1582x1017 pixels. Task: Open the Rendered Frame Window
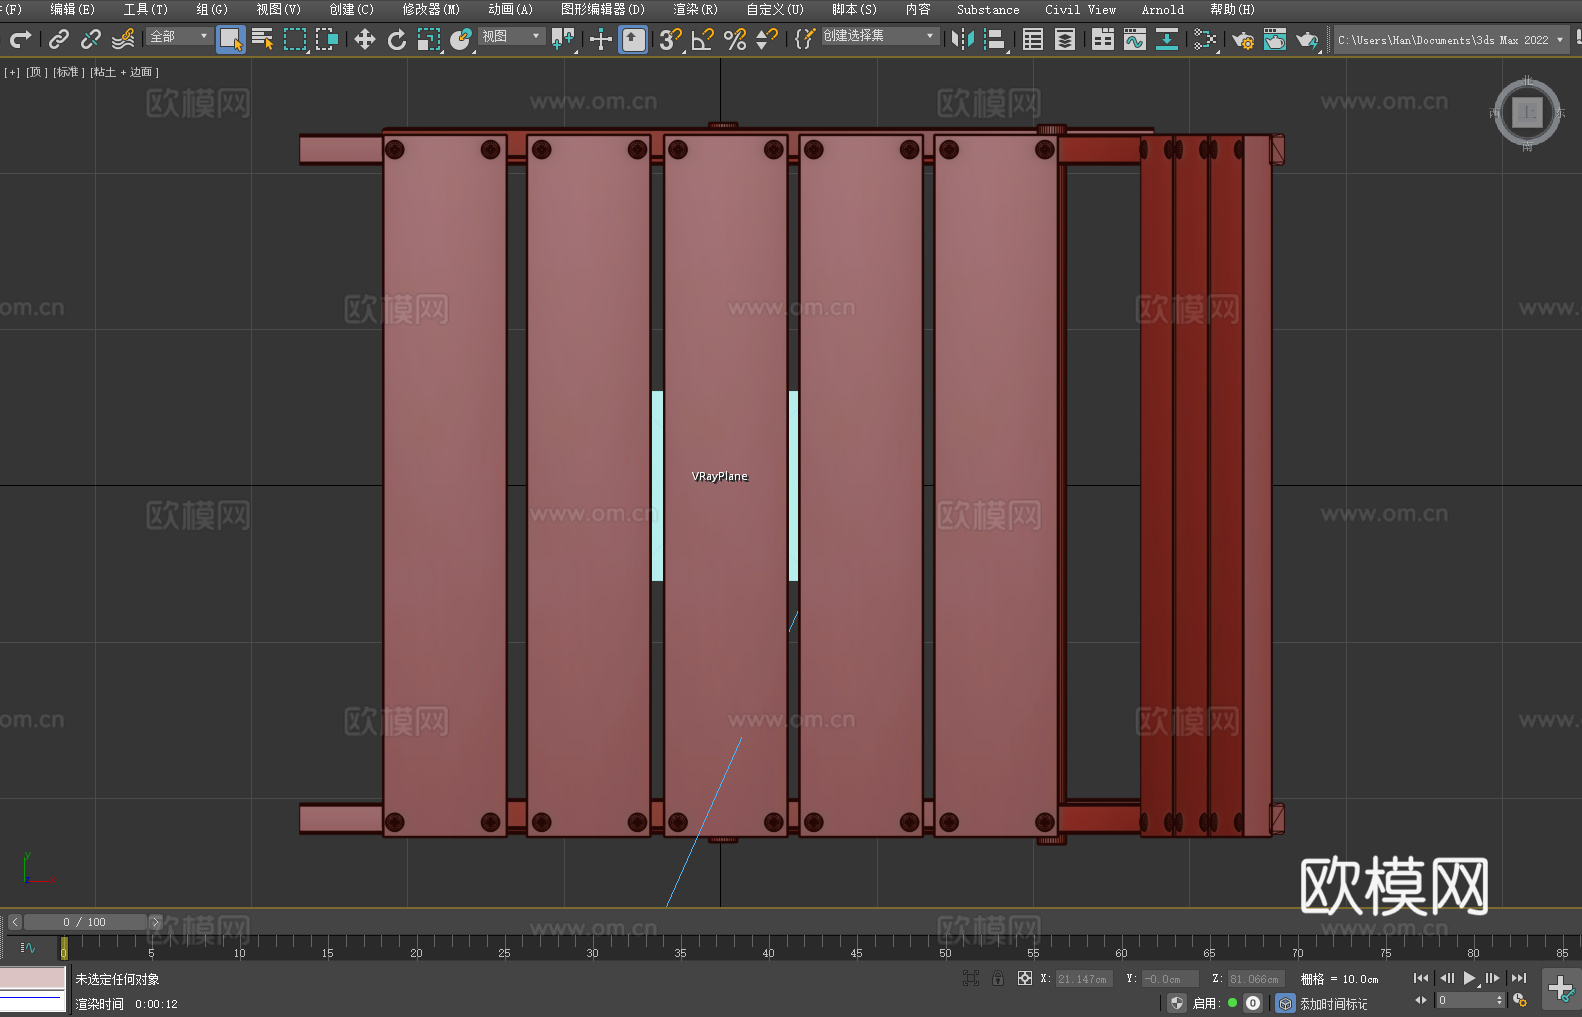1275,39
